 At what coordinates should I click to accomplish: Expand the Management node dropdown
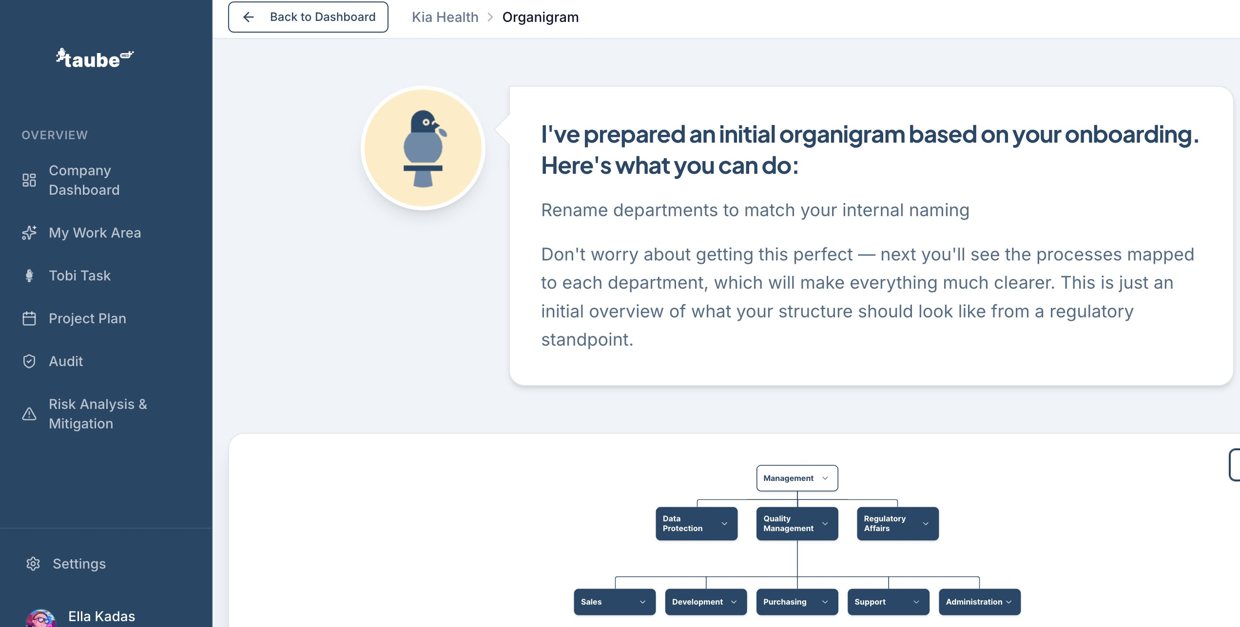tap(825, 478)
